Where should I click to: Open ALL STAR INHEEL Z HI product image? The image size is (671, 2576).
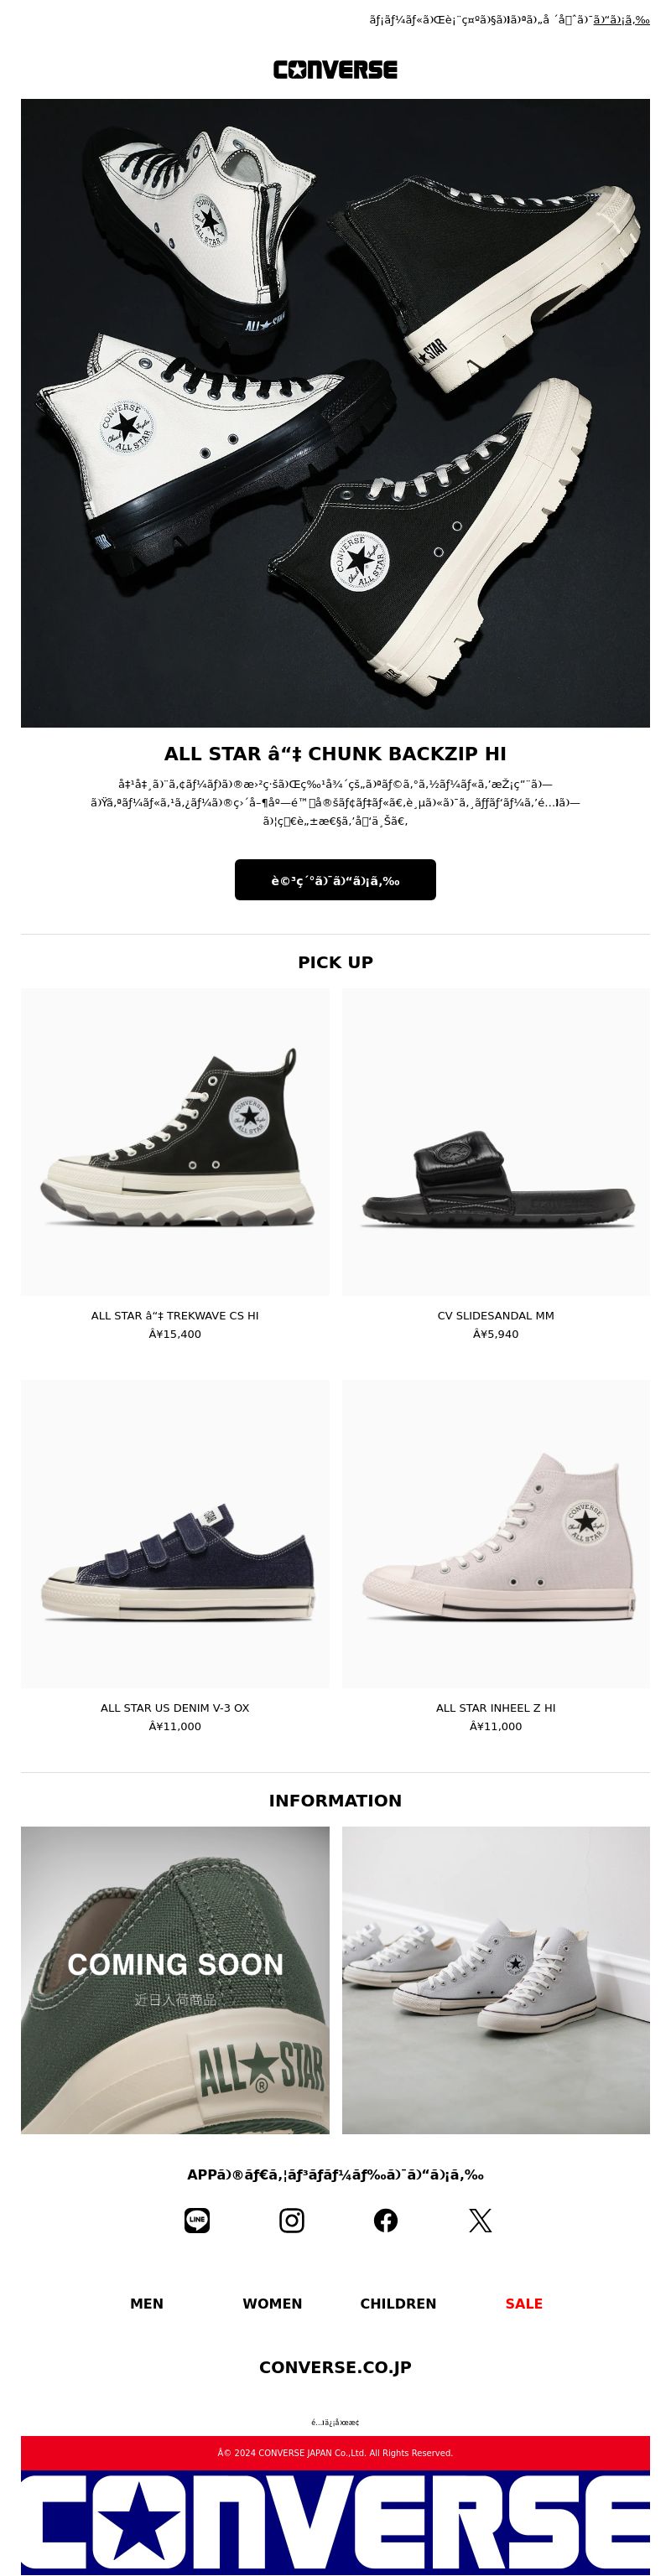[496, 1534]
